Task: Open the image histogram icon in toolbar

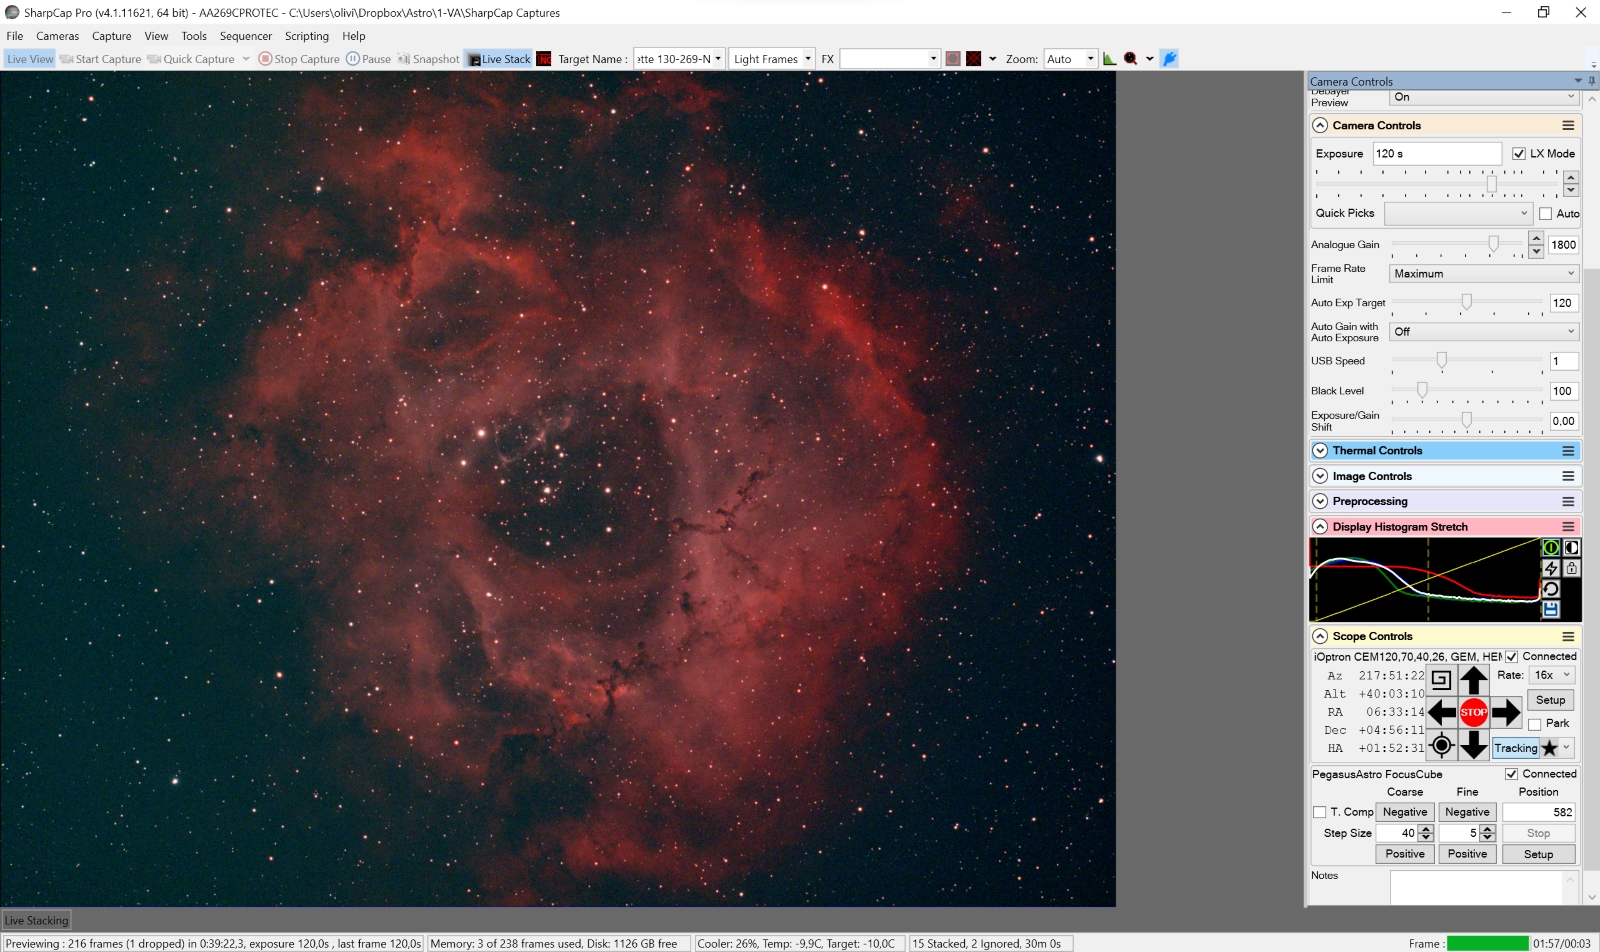Action: (x=1109, y=59)
